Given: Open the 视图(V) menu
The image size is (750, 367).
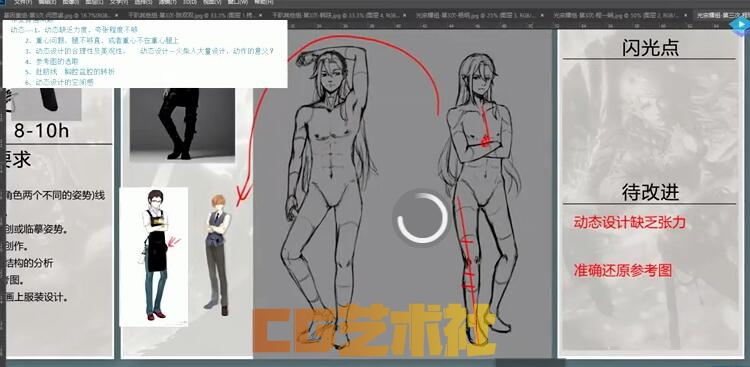Looking at the screenshot, I should click(212, 2).
